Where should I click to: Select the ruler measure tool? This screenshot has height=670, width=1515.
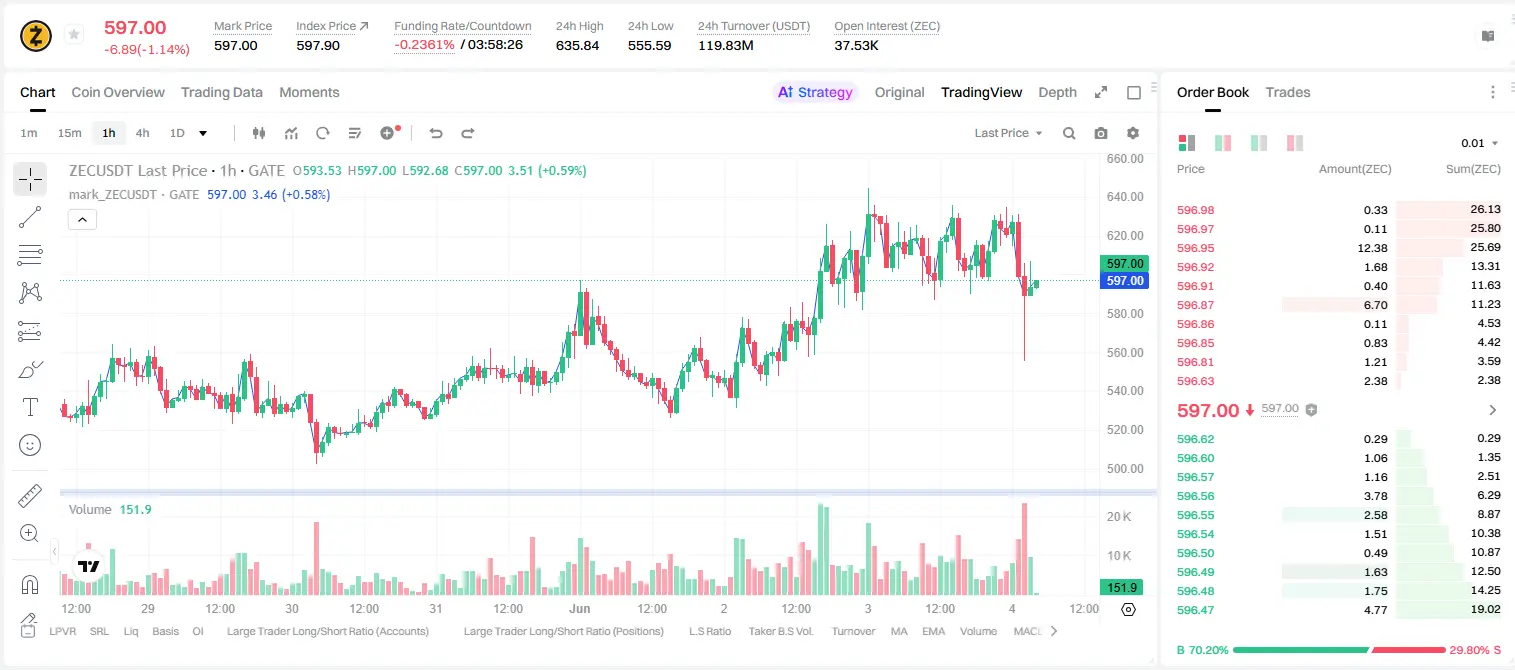[x=30, y=496]
